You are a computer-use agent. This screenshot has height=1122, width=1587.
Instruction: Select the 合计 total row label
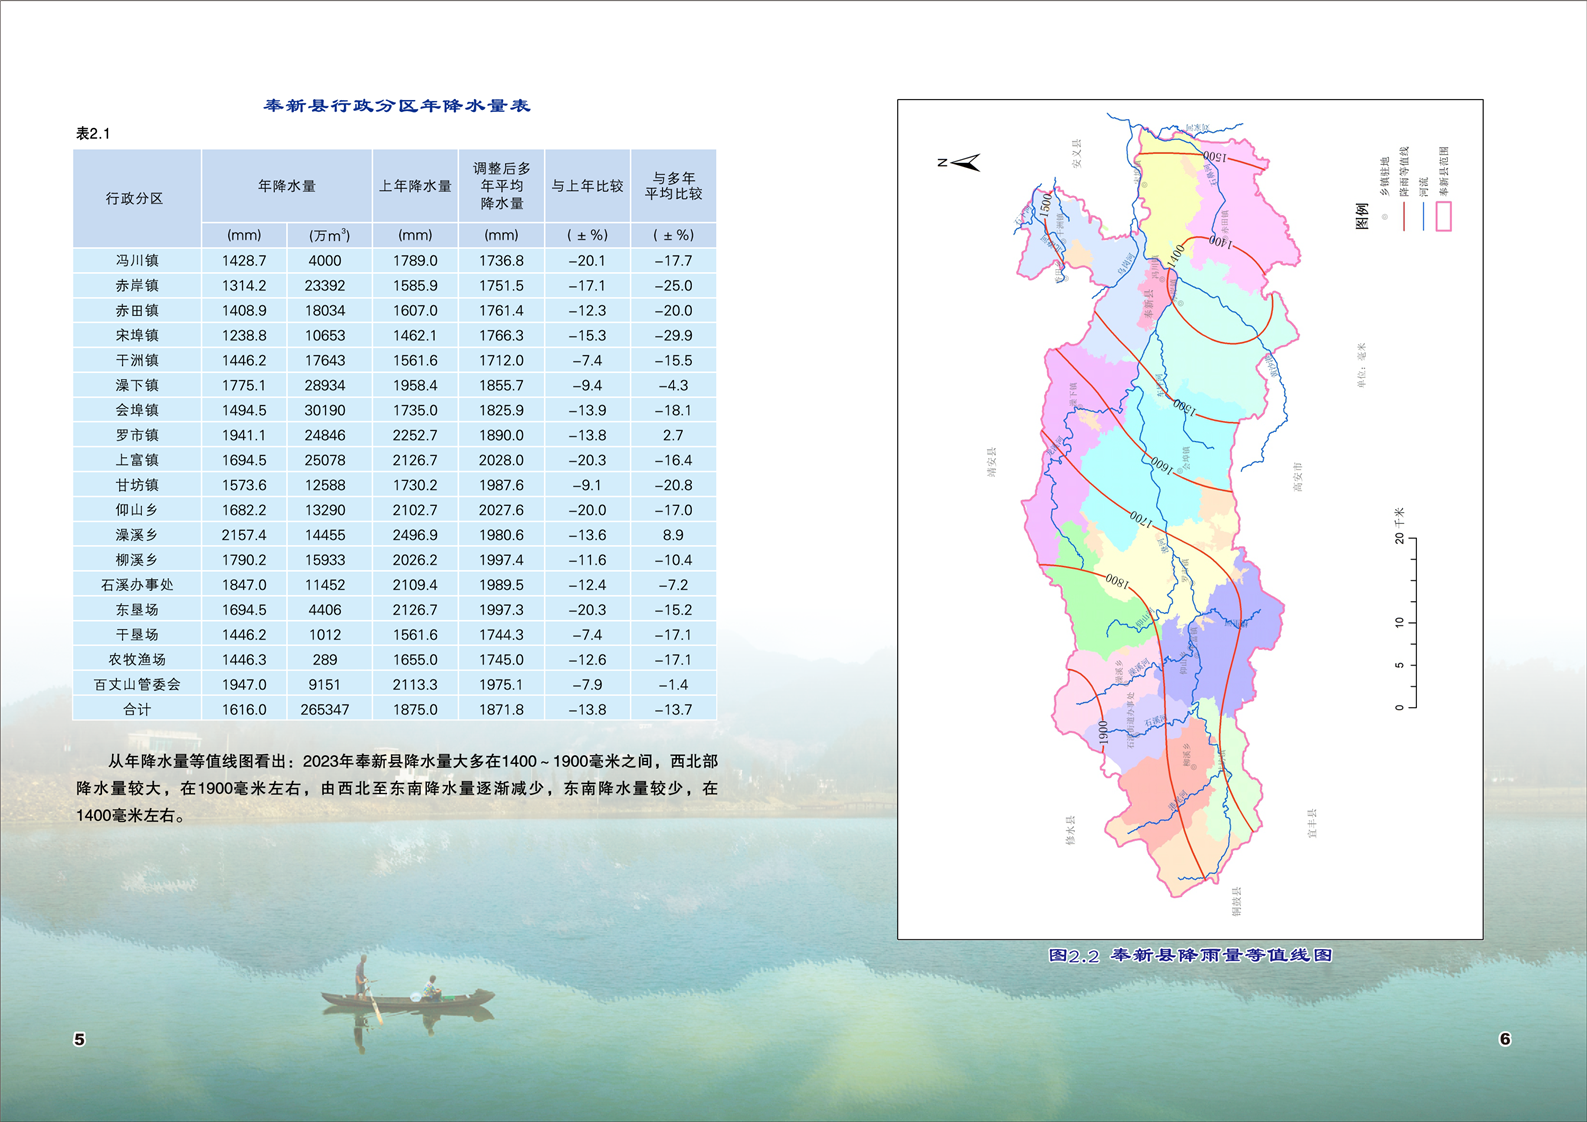[x=136, y=709]
